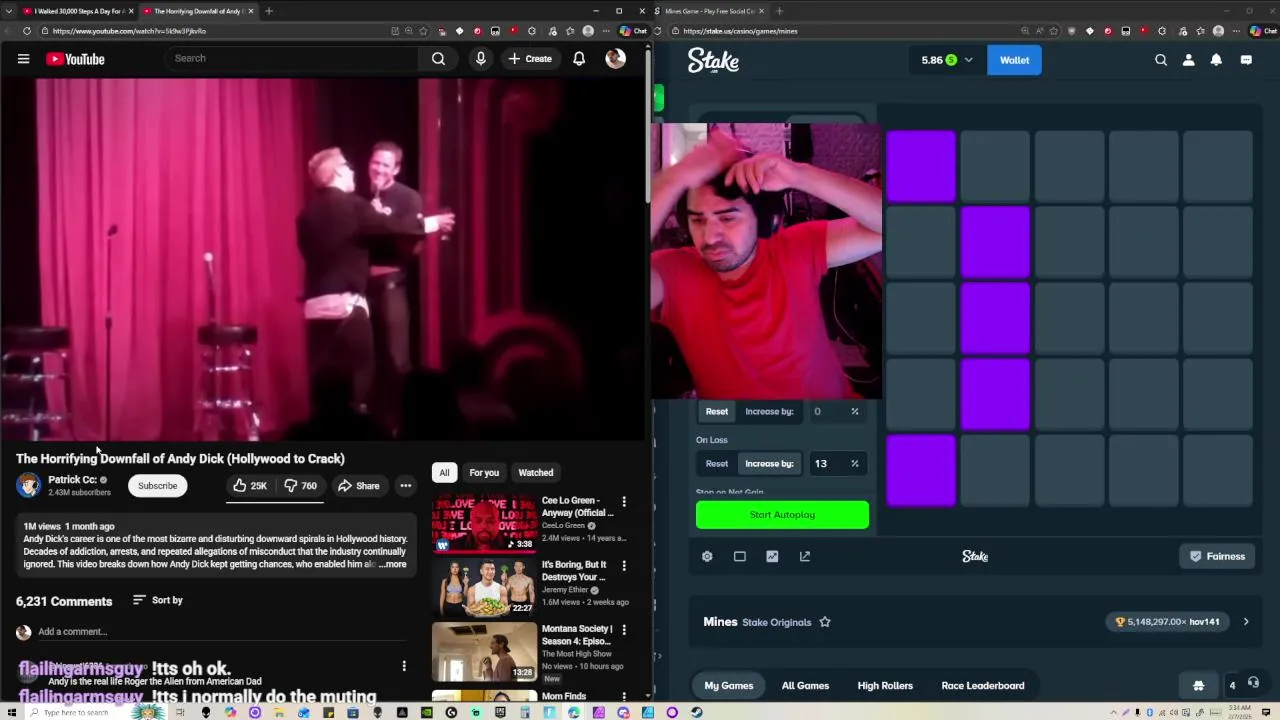1280x720 pixels.
Task: Expand description with ...more
Action: tap(393, 565)
